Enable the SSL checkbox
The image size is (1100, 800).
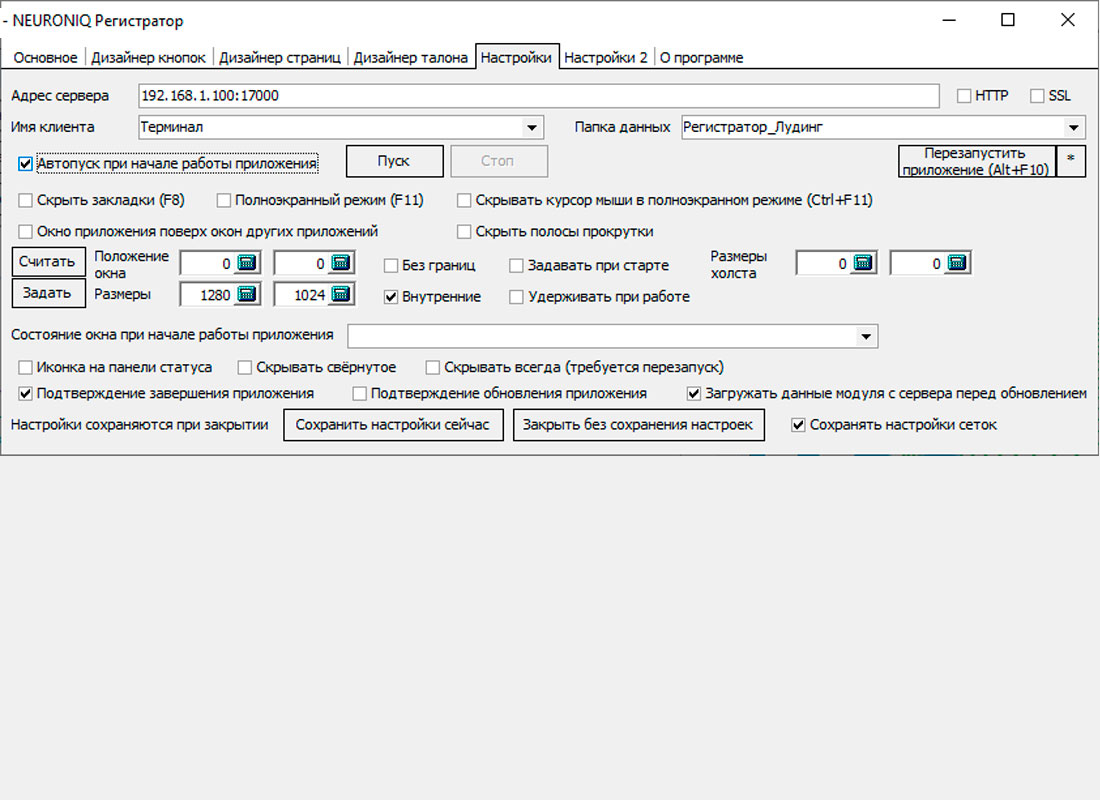[x=1037, y=96]
